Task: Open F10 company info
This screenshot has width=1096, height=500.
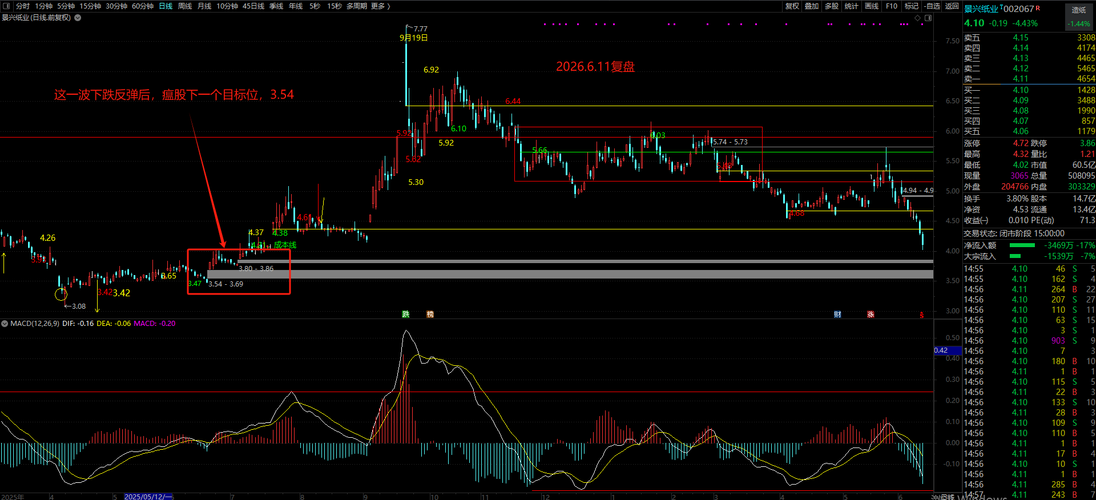Action: (x=891, y=6)
